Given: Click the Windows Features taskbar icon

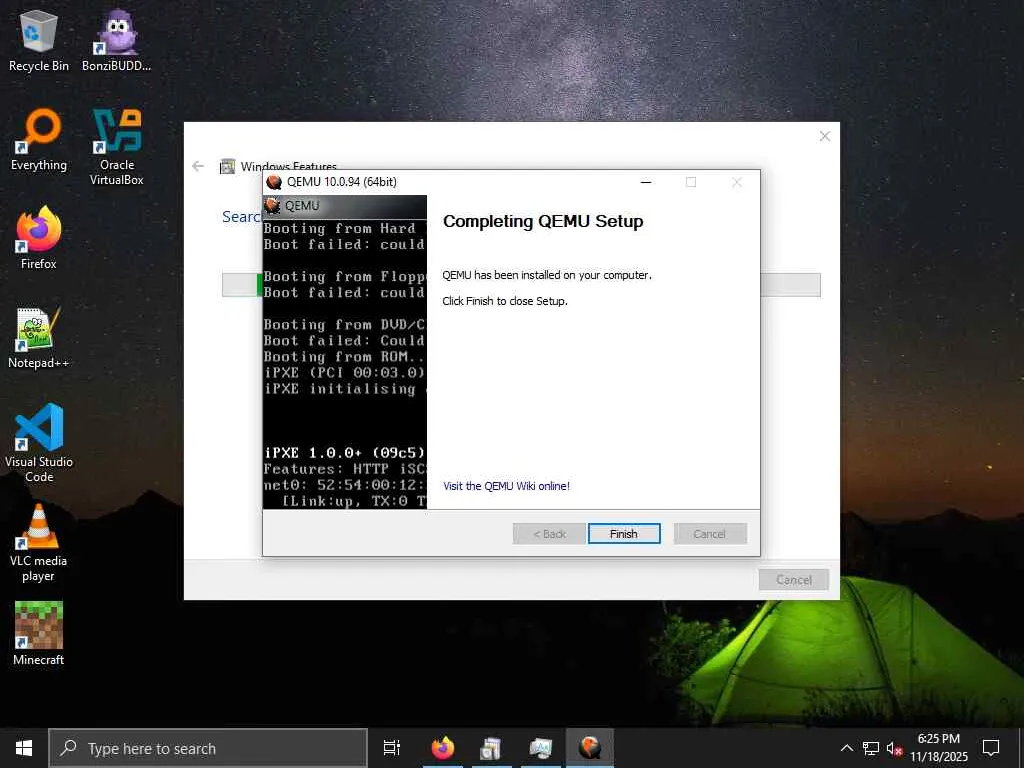Looking at the screenshot, I should tap(491, 748).
